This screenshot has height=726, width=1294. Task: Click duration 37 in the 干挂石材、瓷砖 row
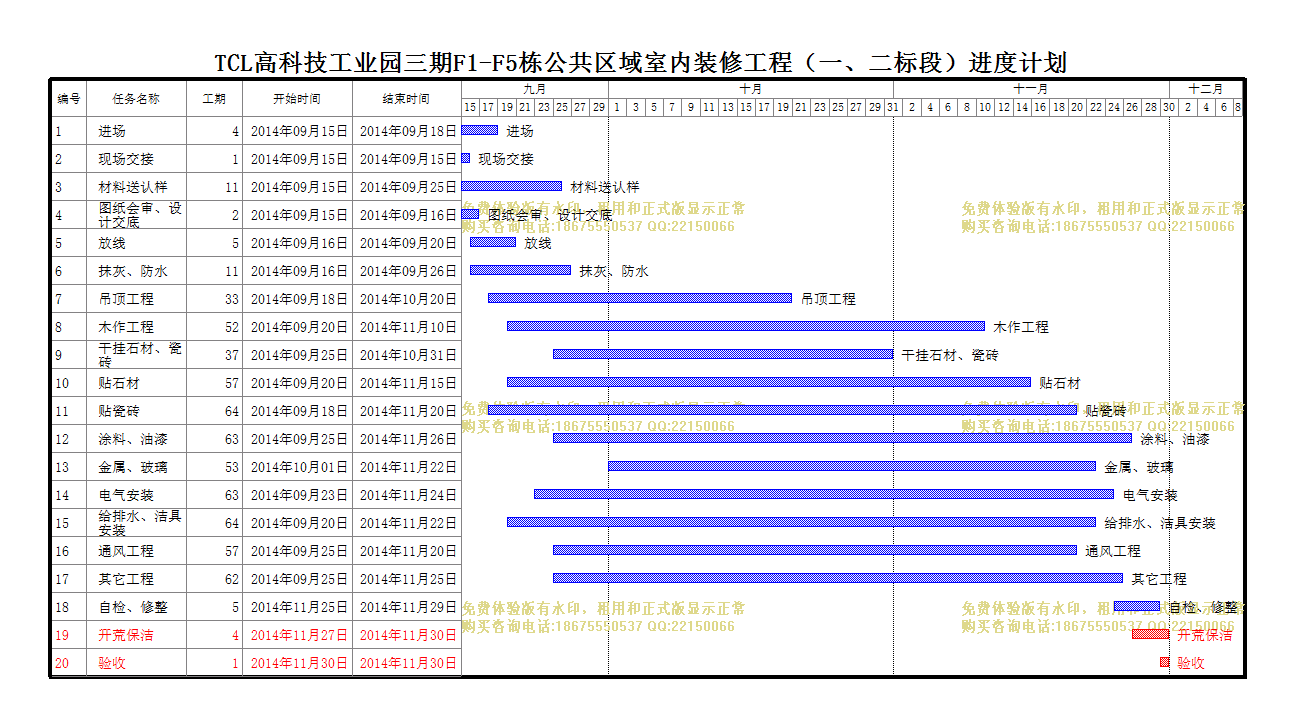(232, 355)
